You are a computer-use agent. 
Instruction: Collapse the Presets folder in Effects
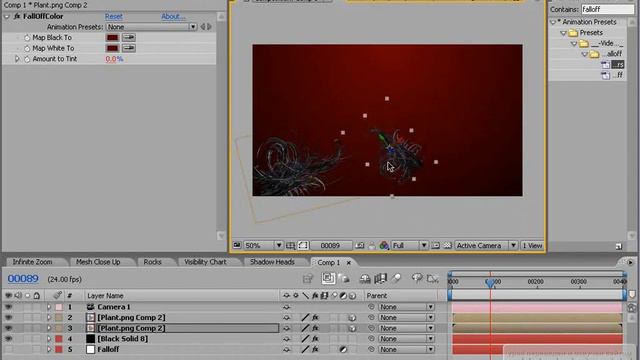pos(563,33)
